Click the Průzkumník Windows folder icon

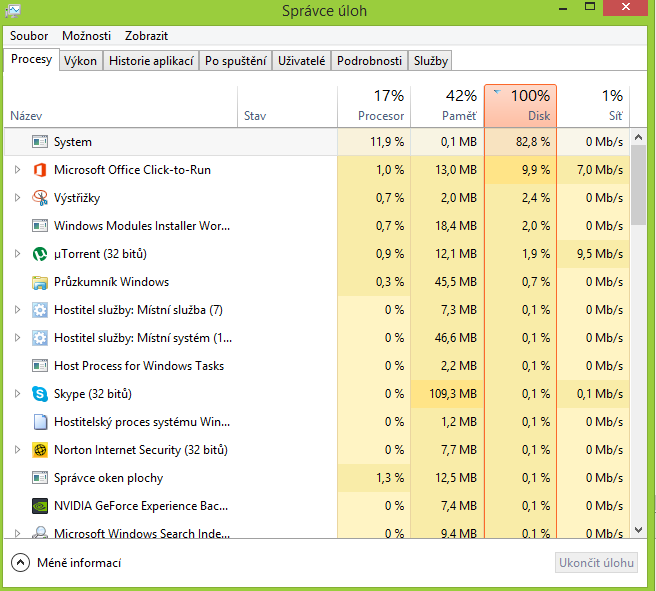click(x=40, y=282)
